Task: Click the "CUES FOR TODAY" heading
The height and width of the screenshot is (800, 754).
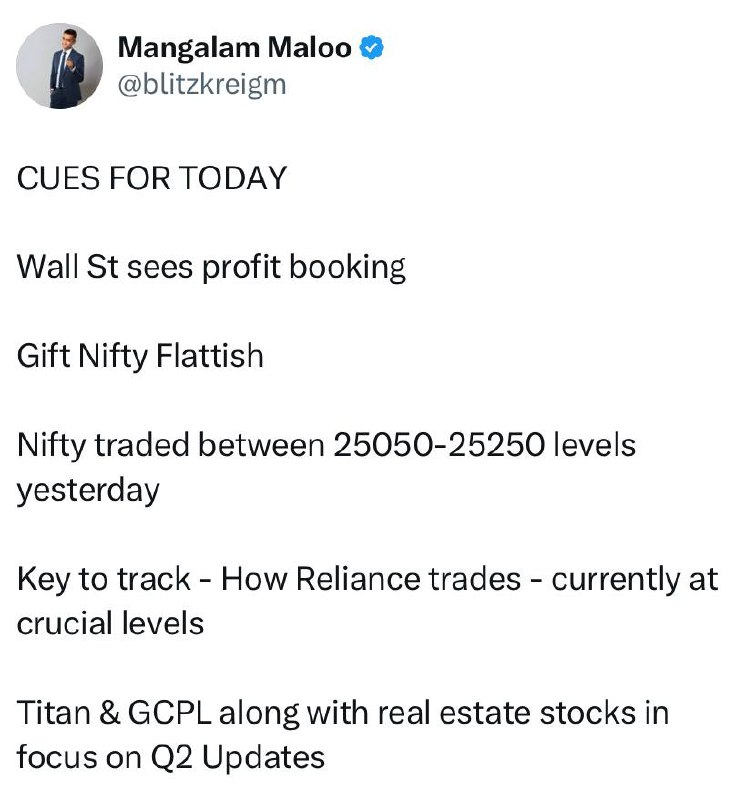Action: [152, 178]
